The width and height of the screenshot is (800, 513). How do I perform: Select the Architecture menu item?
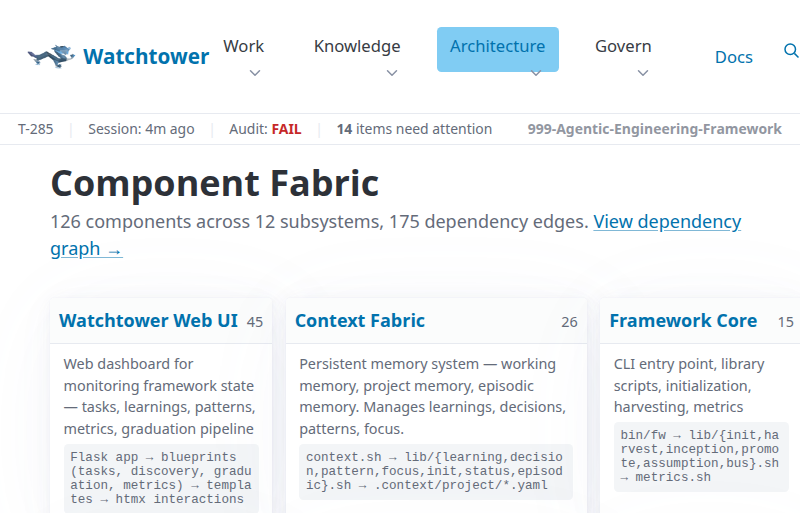click(x=497, y=49)
